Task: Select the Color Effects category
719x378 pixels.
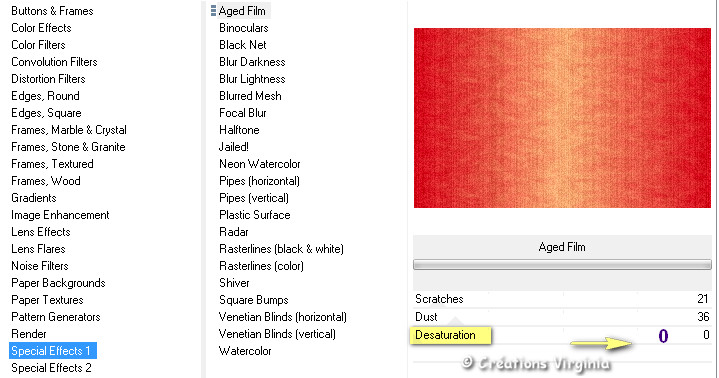Action: pos(41,28)
